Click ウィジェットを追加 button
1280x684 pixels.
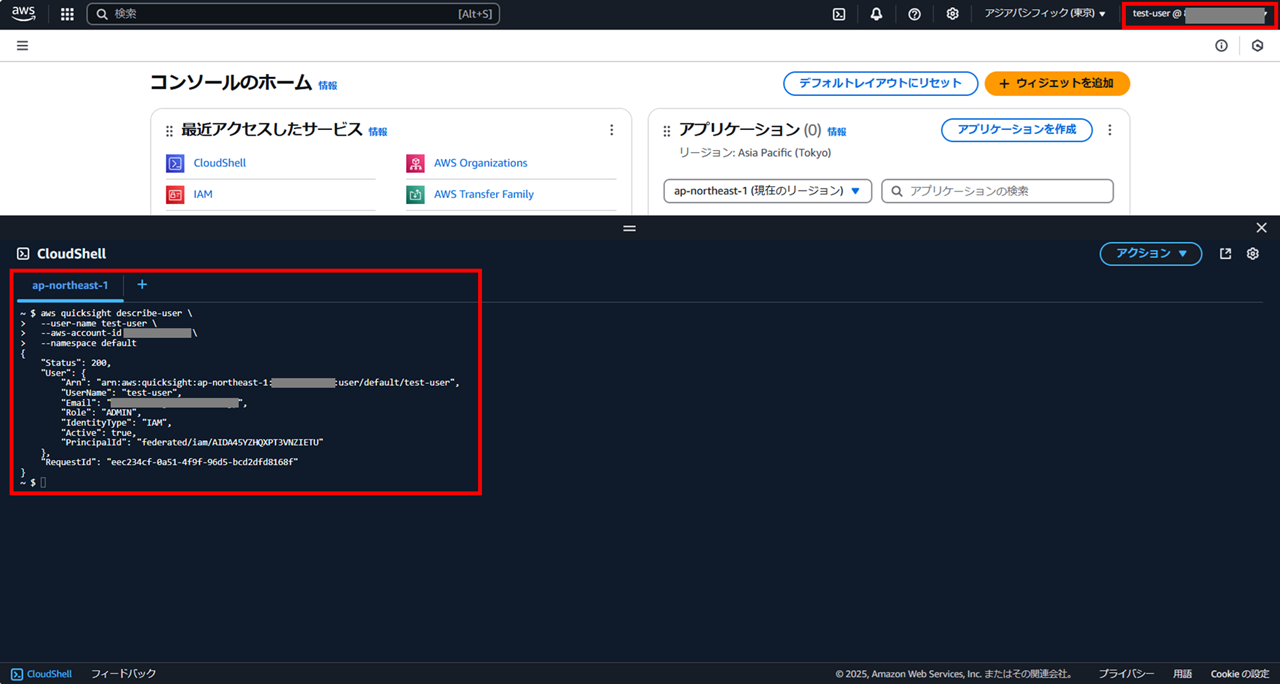1057,84
